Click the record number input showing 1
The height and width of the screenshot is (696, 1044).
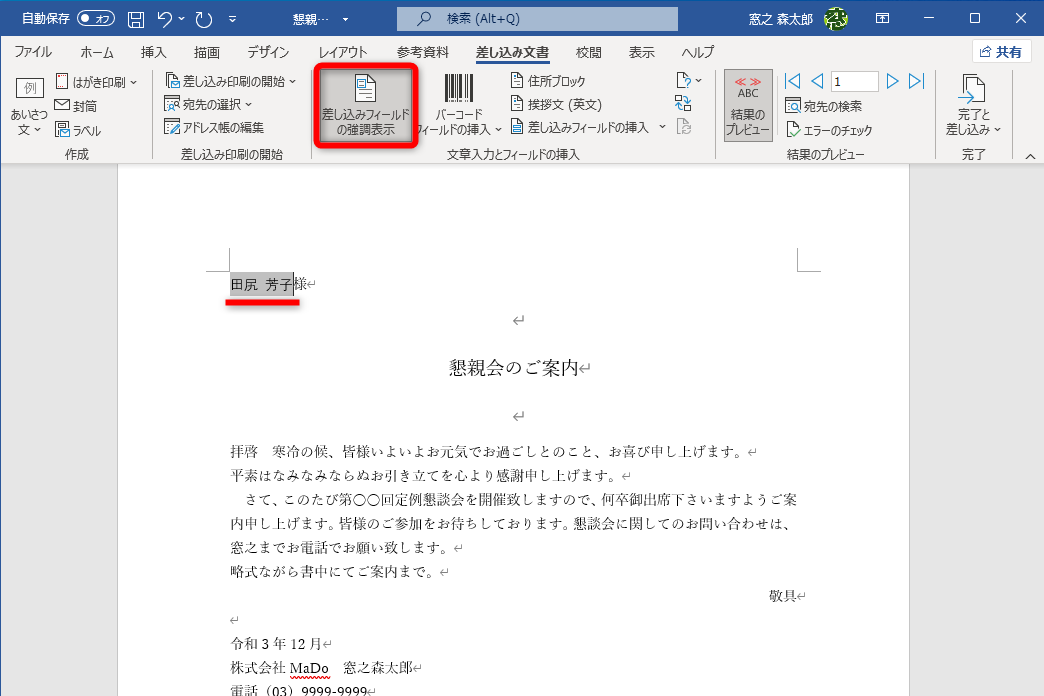[x=854, y=81]
